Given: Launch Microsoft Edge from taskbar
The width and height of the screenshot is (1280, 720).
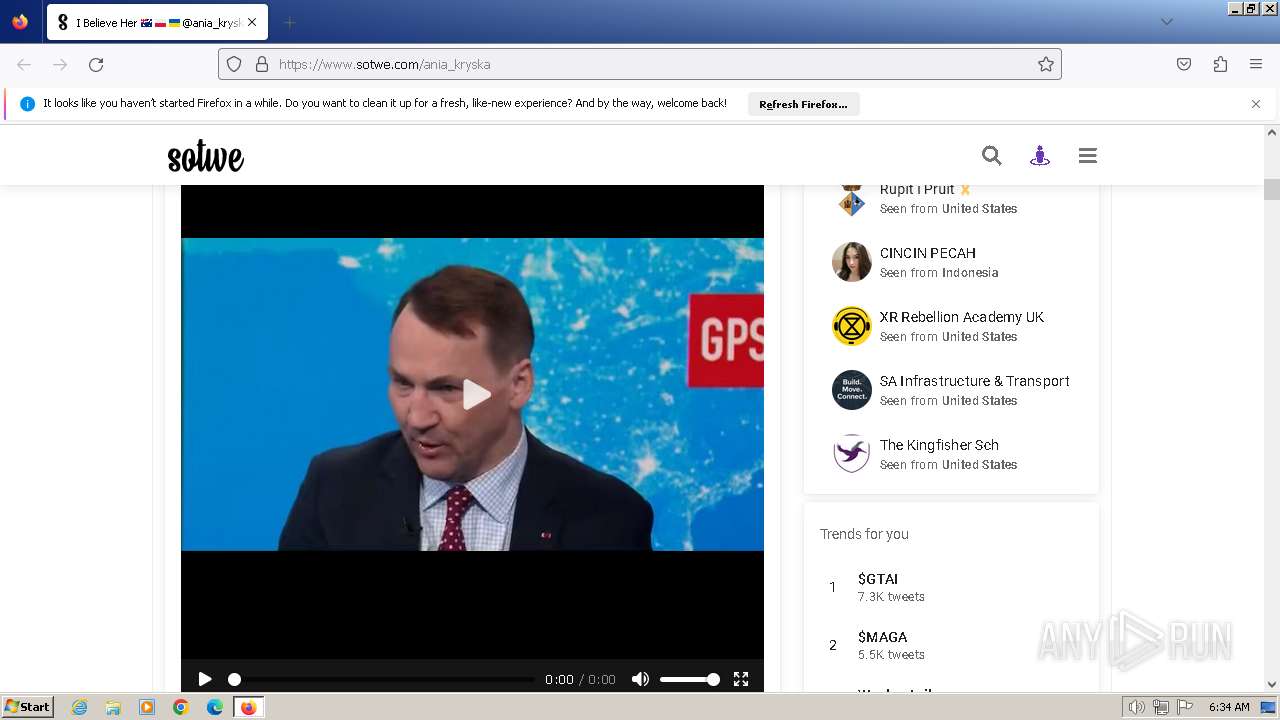Looking at the screenshot, I should (x=215, y=707).
